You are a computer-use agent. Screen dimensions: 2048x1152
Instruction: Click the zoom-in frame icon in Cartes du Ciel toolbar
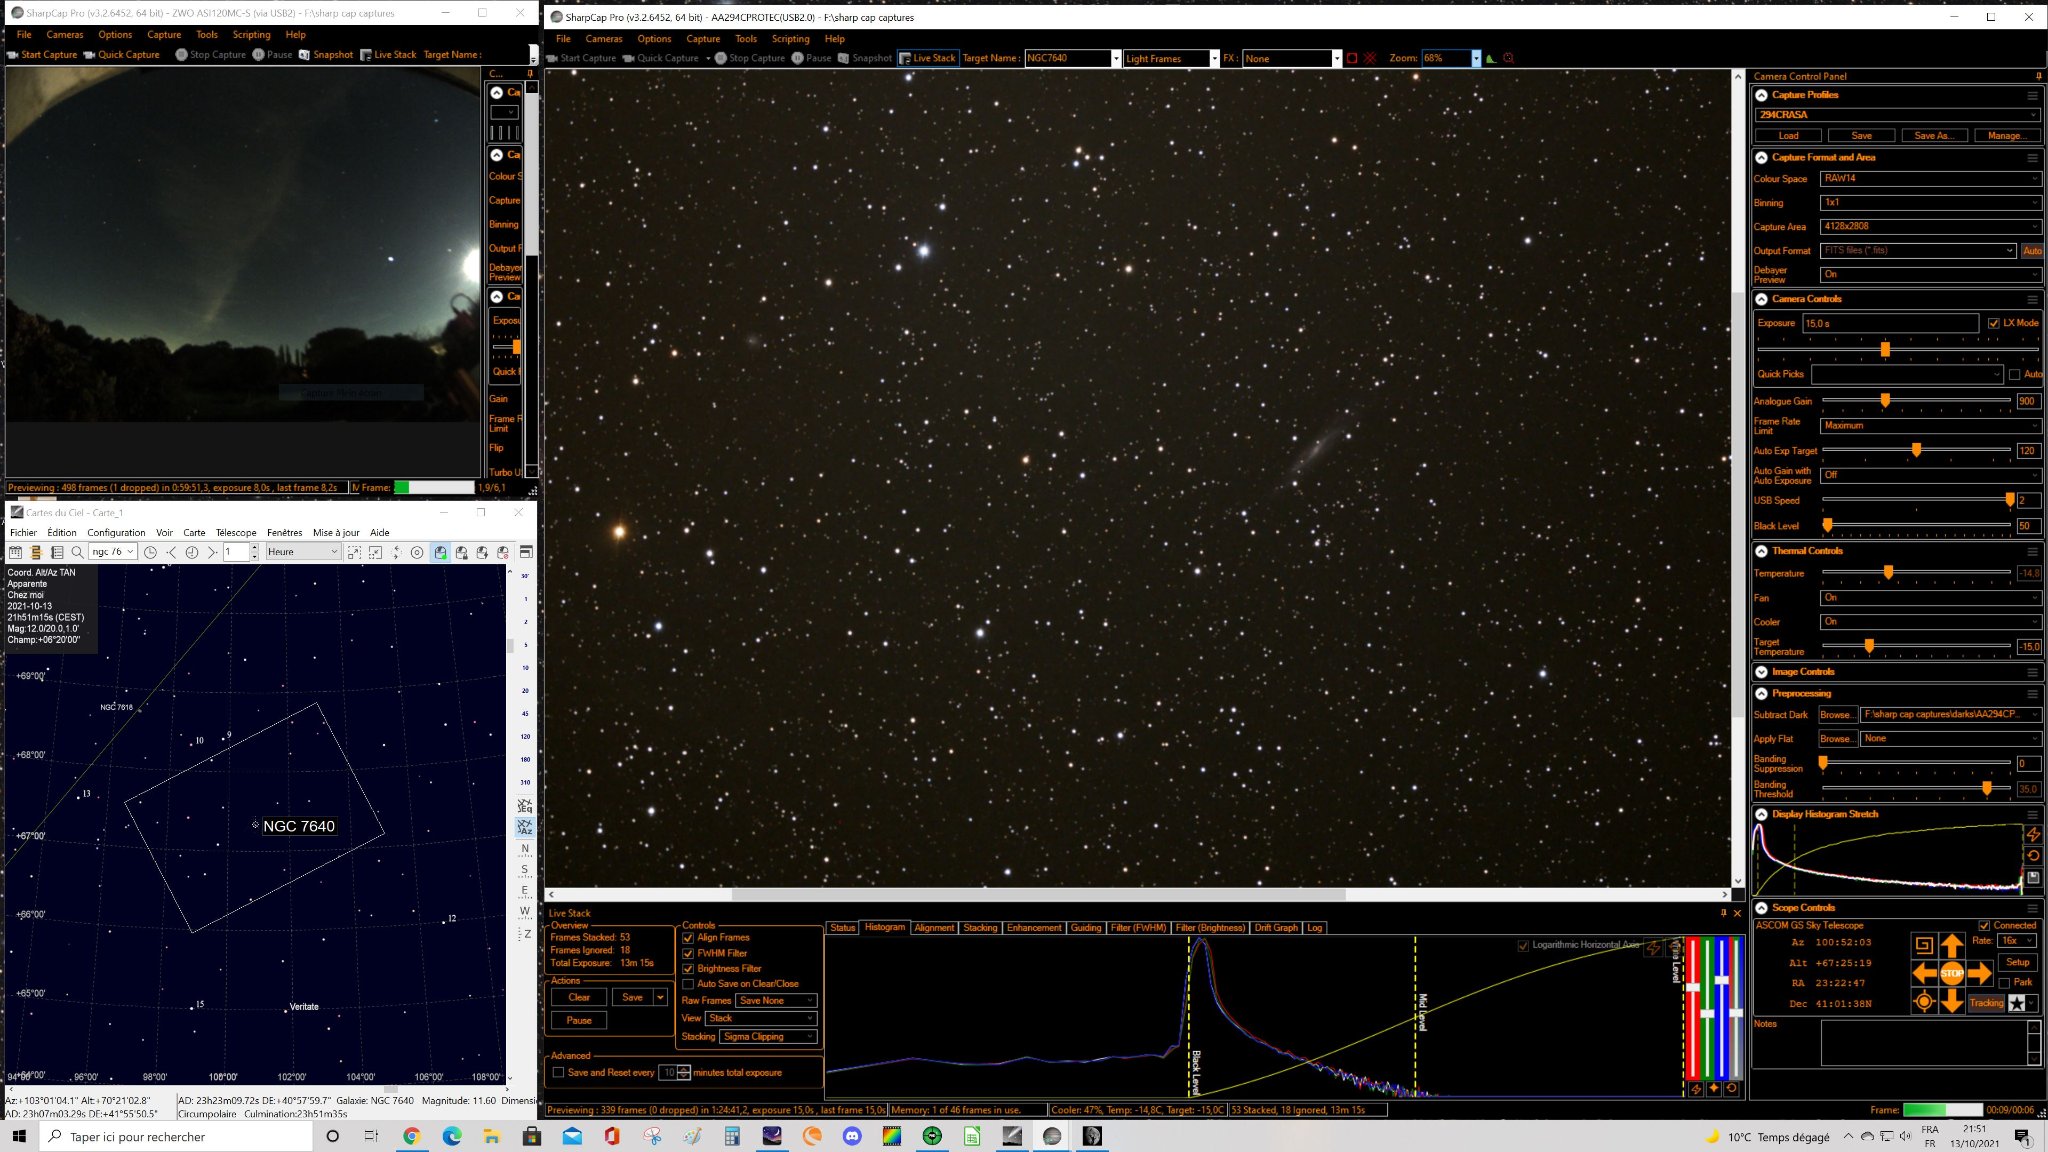point(354,552)
